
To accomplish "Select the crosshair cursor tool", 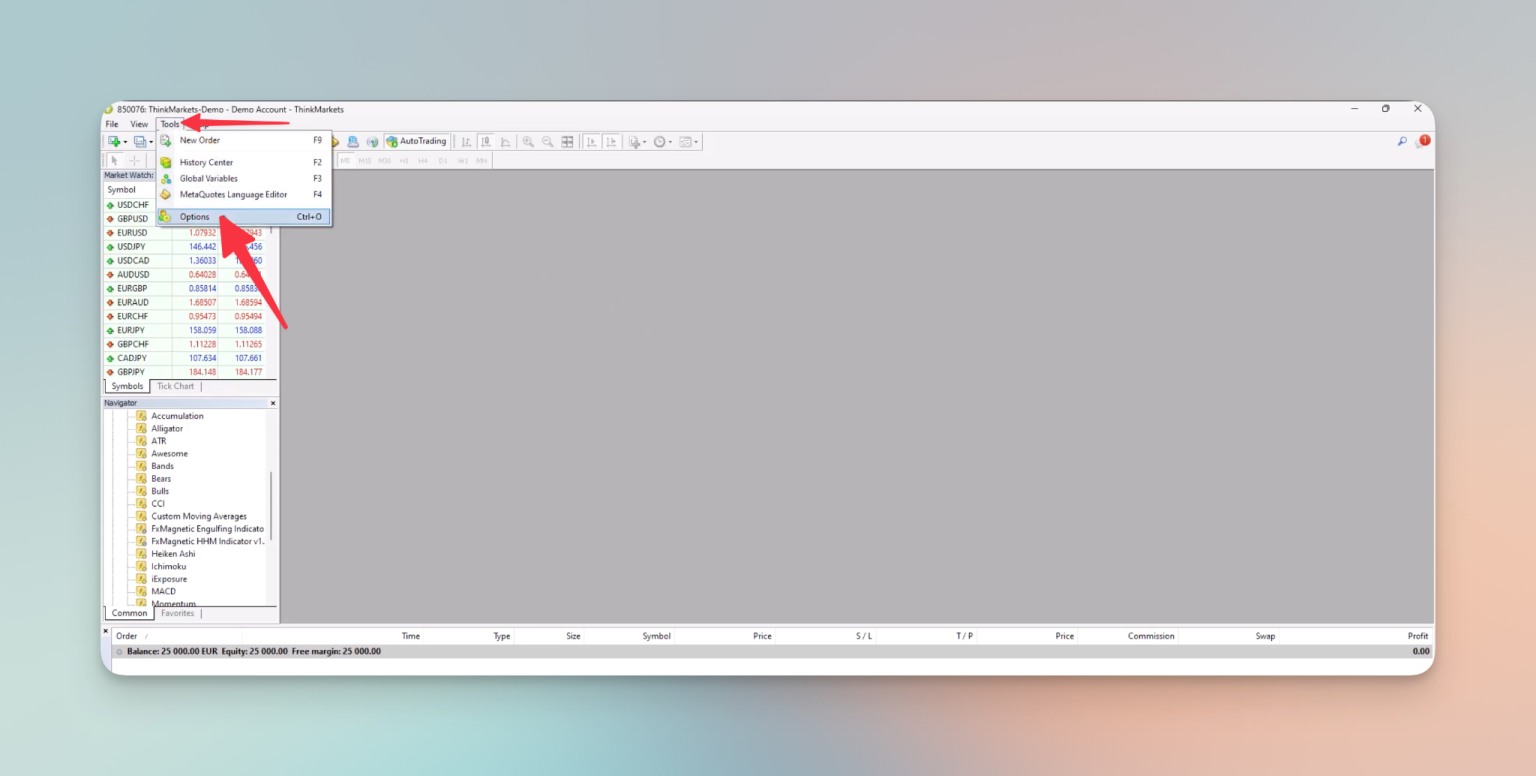I will (133, 160).
